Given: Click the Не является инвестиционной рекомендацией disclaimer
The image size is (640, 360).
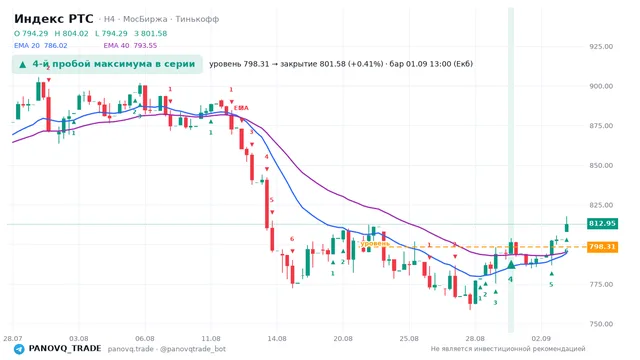Looking at the screenshot, I should (x=508, y=349).
